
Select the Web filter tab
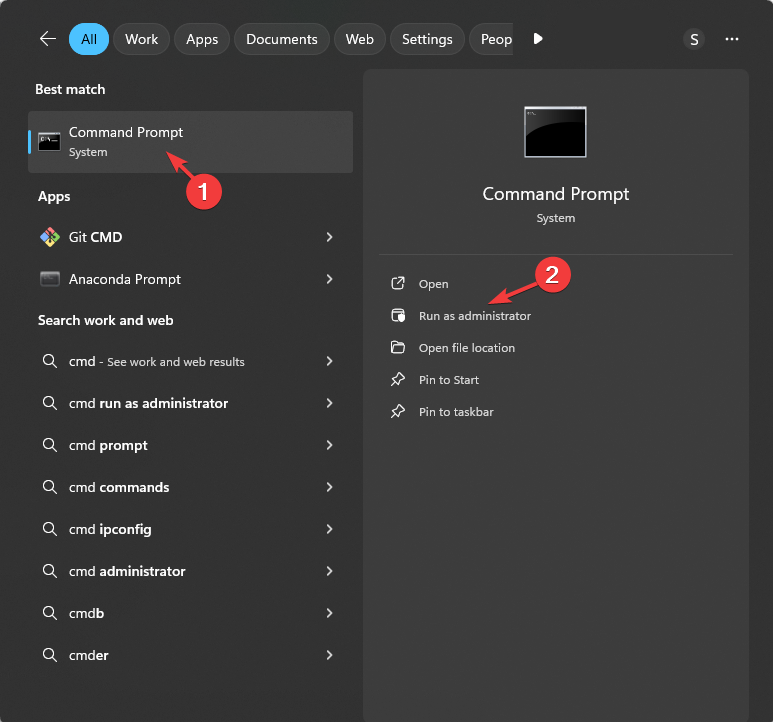360,39
